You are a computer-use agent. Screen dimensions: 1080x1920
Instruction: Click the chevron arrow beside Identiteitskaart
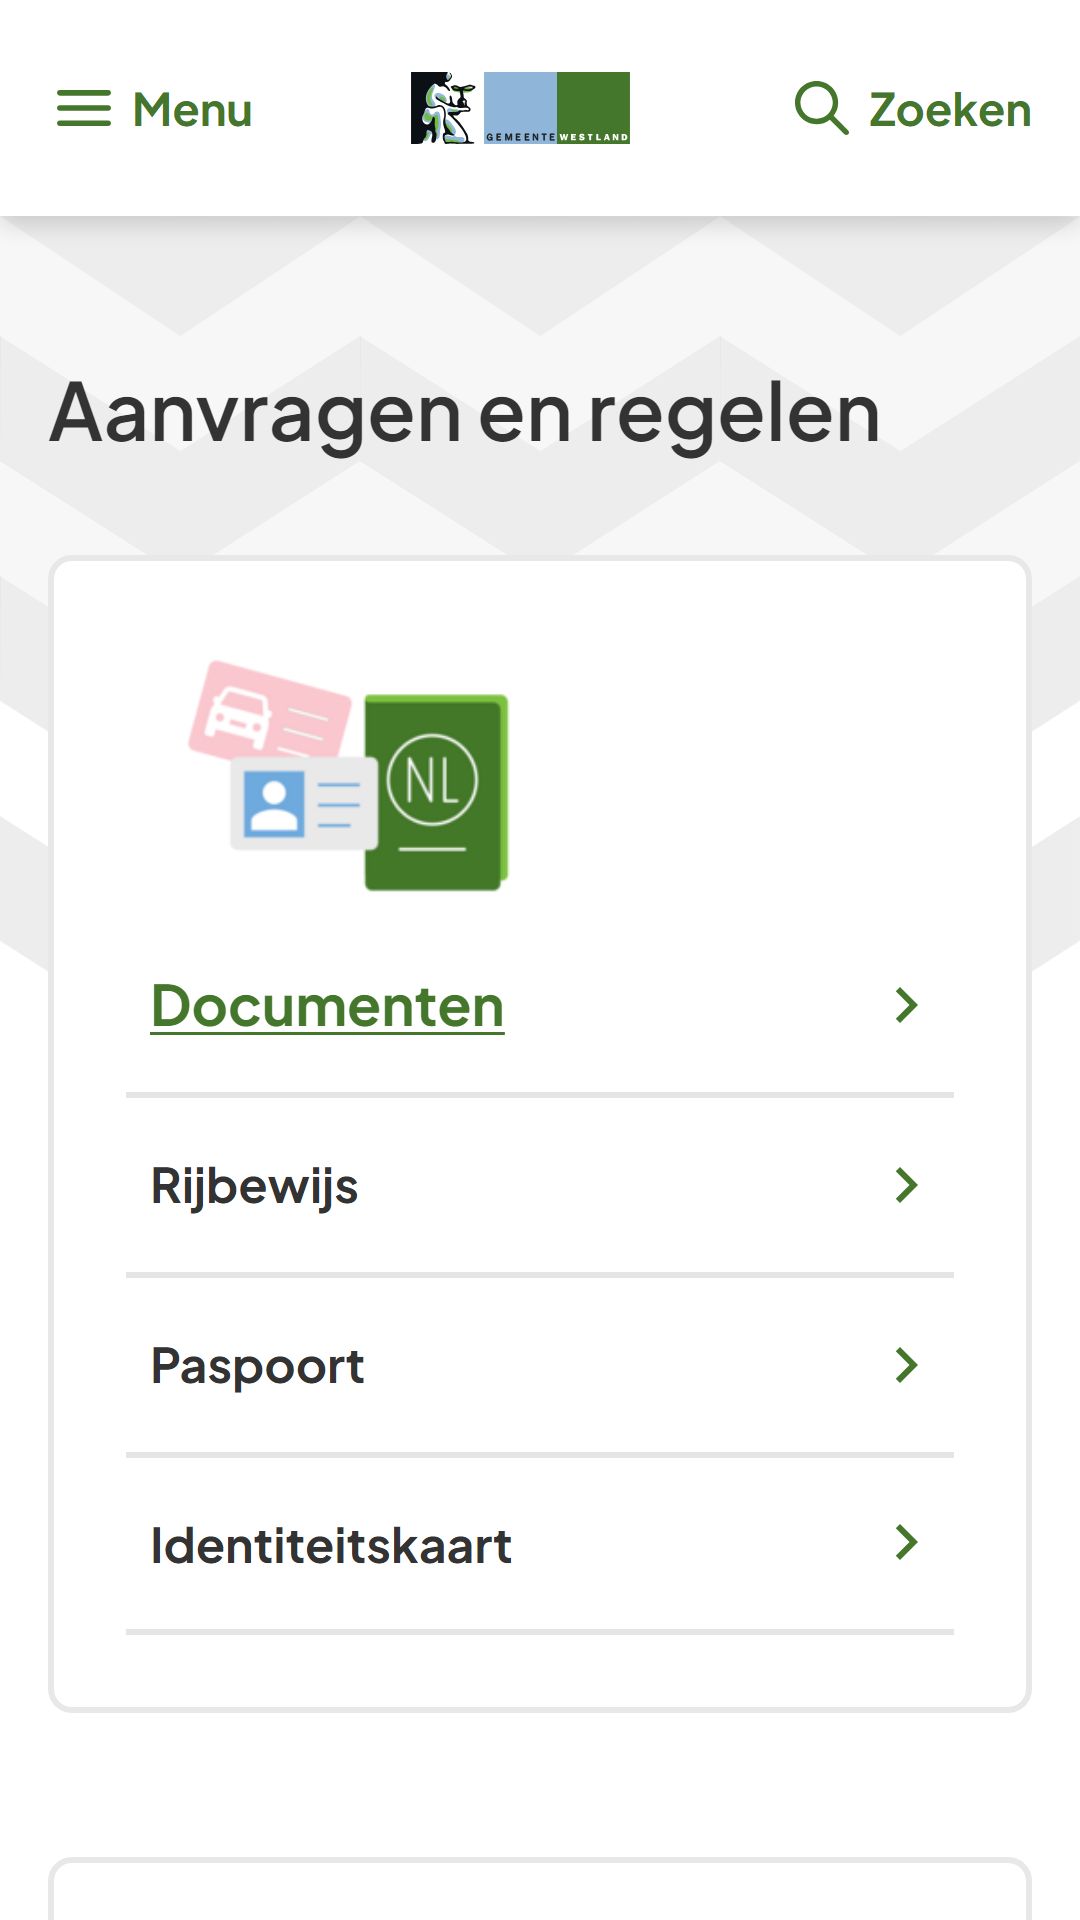(x=906, y=1543)
